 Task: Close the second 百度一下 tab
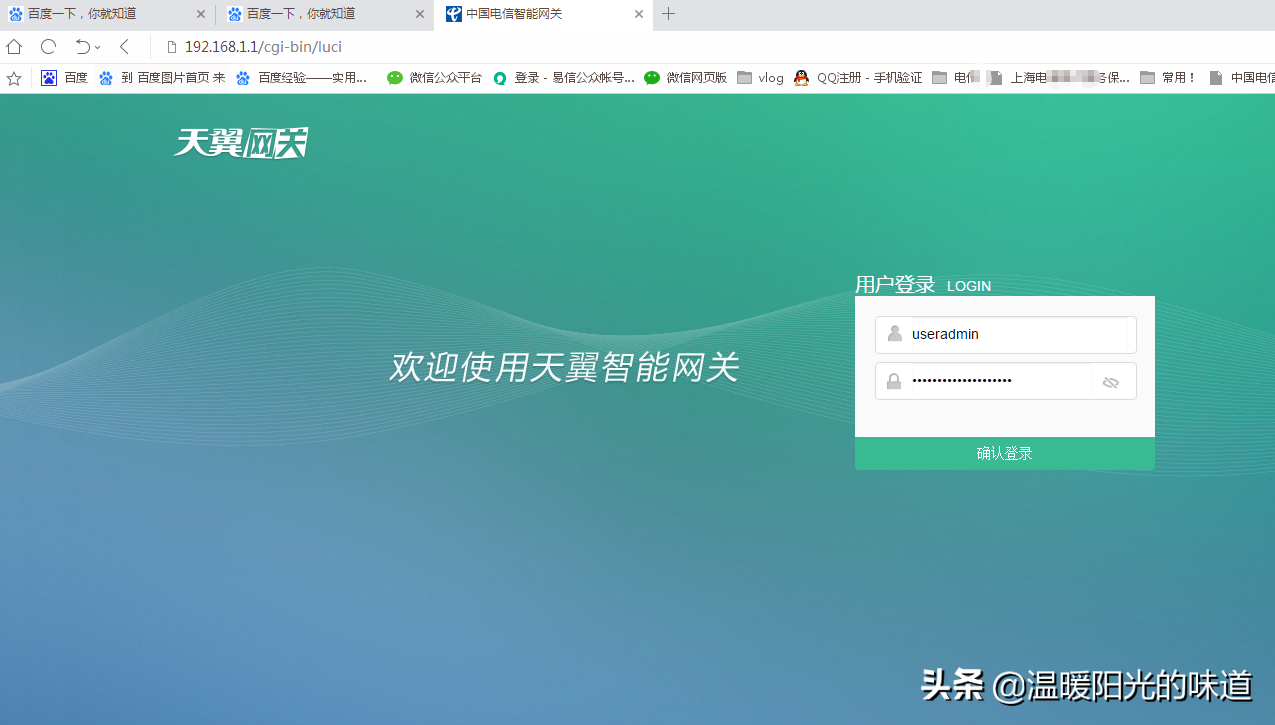(419, 14)
